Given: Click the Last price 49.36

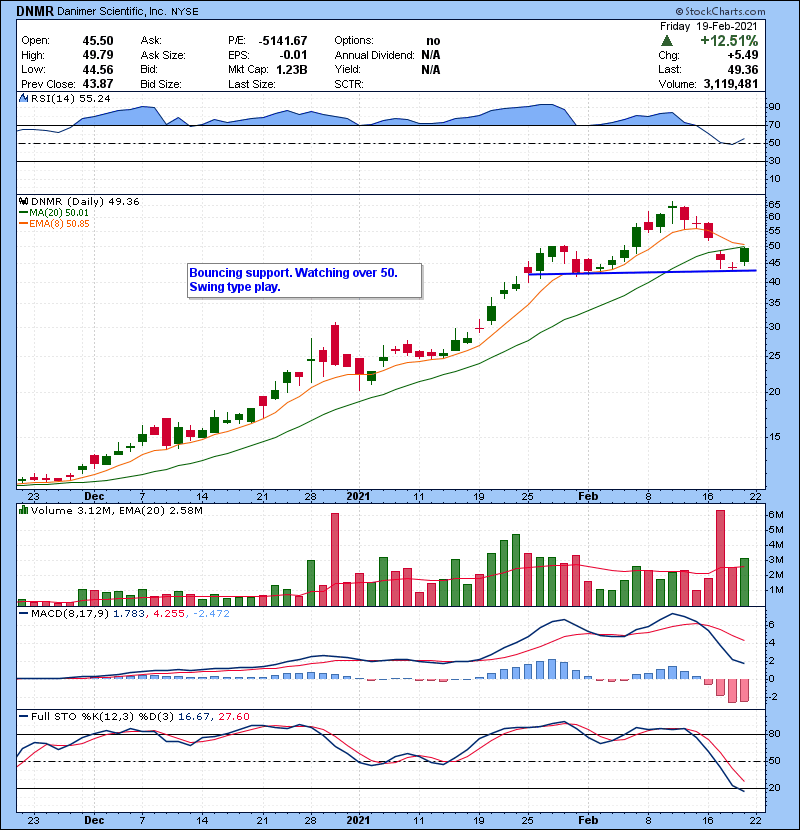Looking at the screenshot, I should click(743, 69).
